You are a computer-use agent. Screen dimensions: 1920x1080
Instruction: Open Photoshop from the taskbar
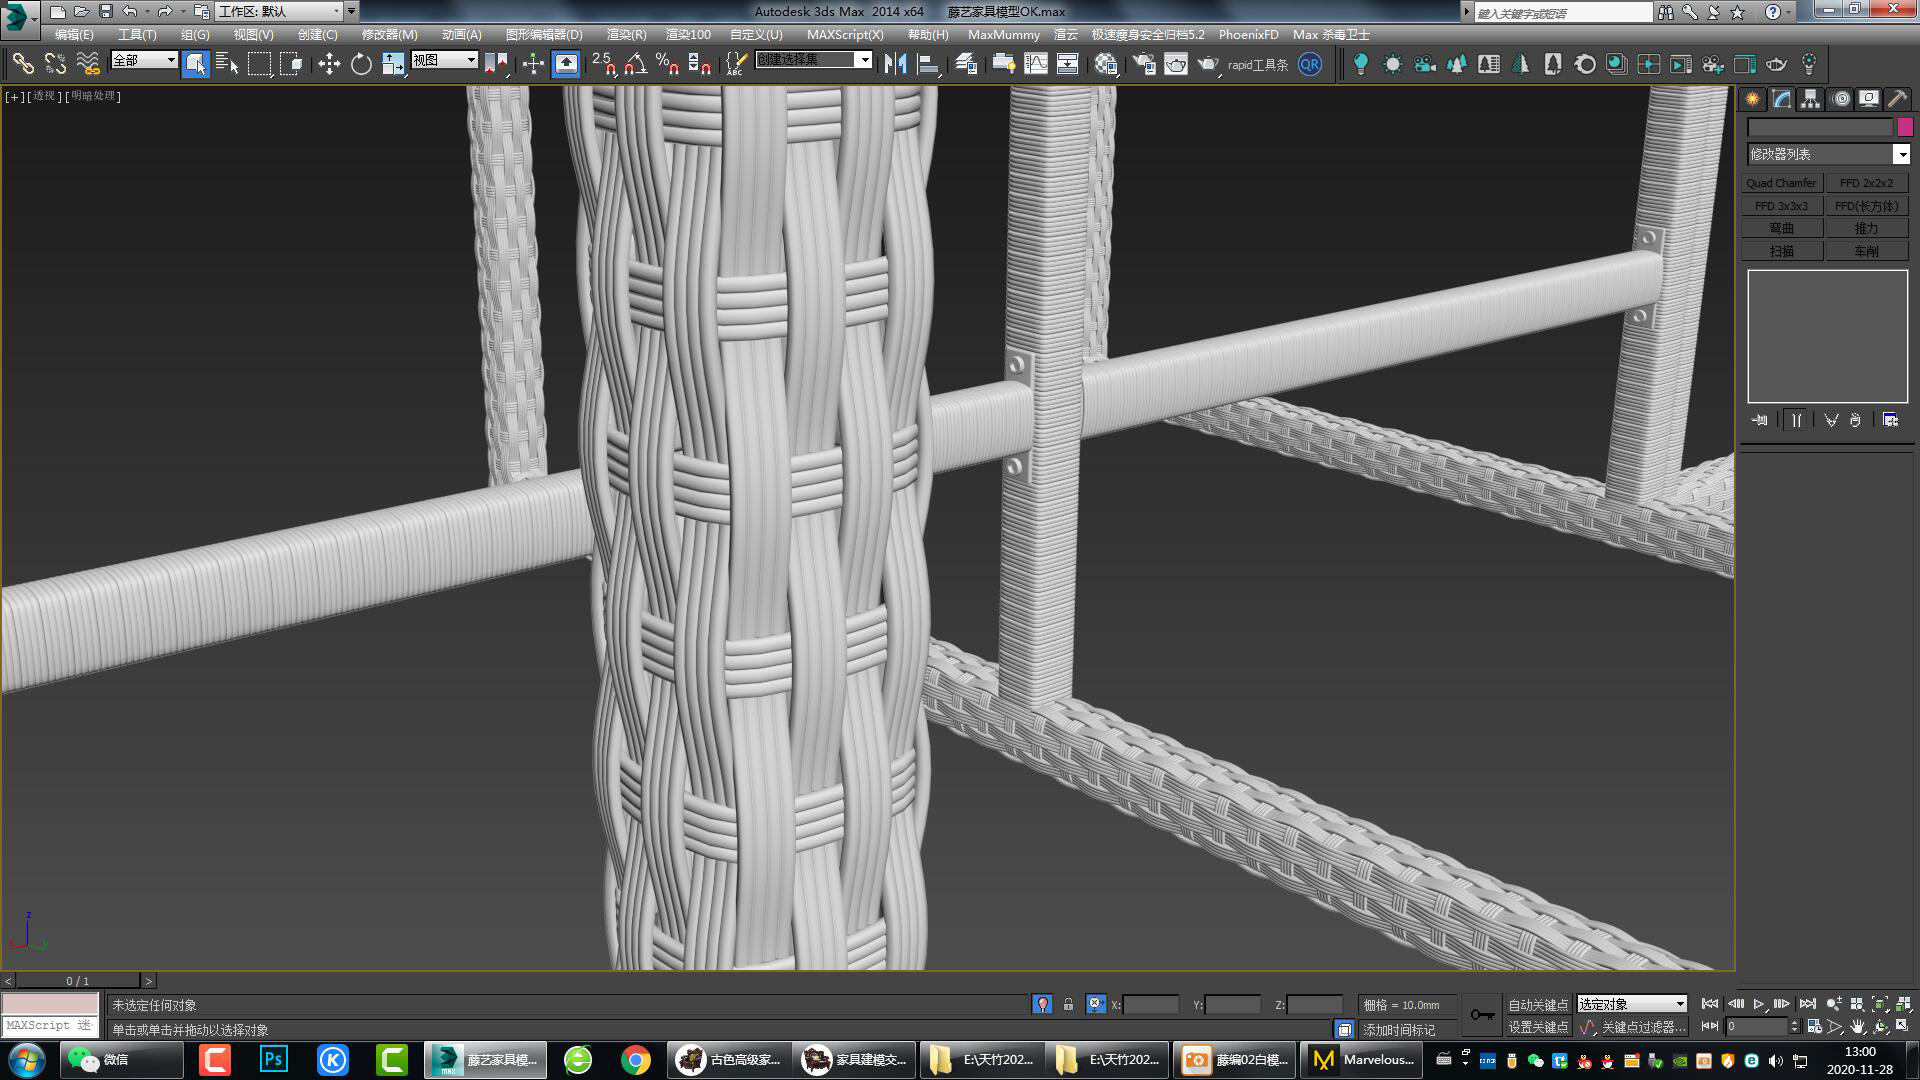(x=272, y=1059)
